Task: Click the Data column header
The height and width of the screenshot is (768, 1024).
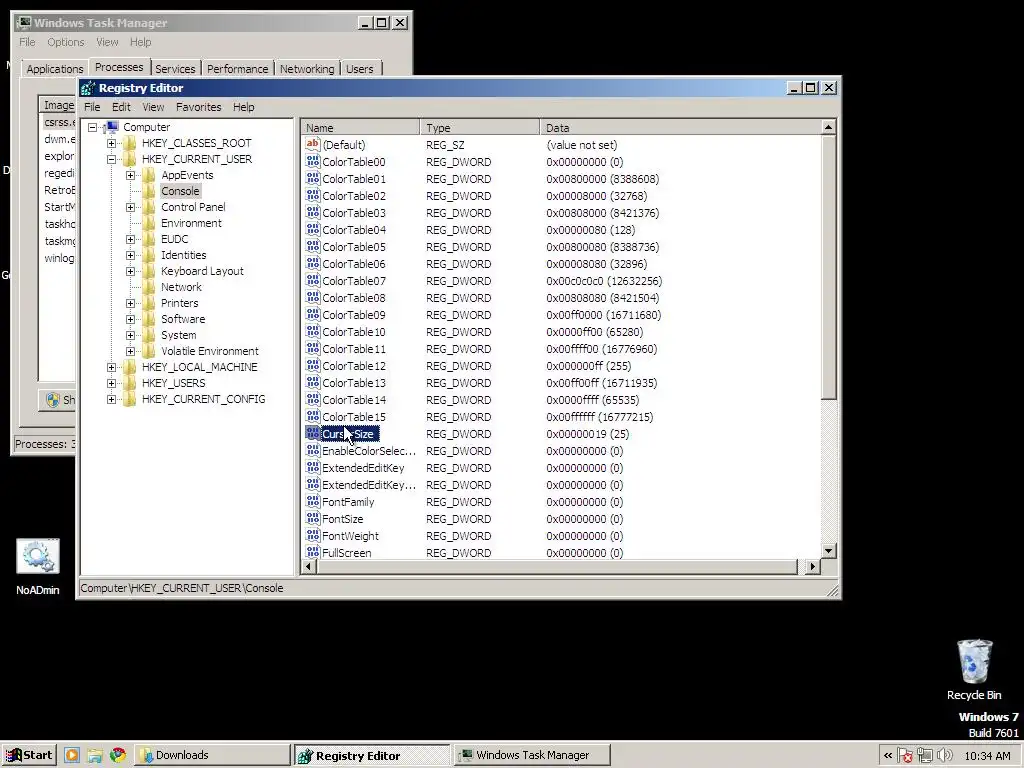Action: pyautogui.click(x=680, y=128)
